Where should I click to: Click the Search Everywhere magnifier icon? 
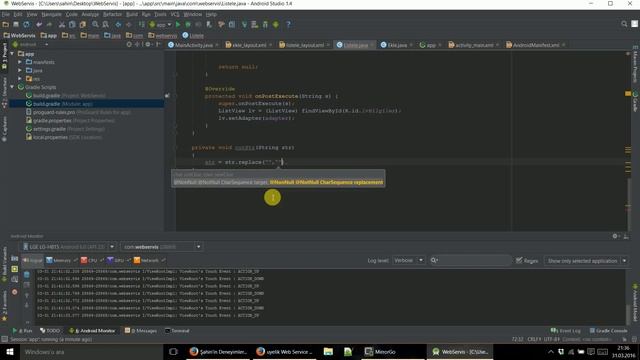[x=624, y=24]
